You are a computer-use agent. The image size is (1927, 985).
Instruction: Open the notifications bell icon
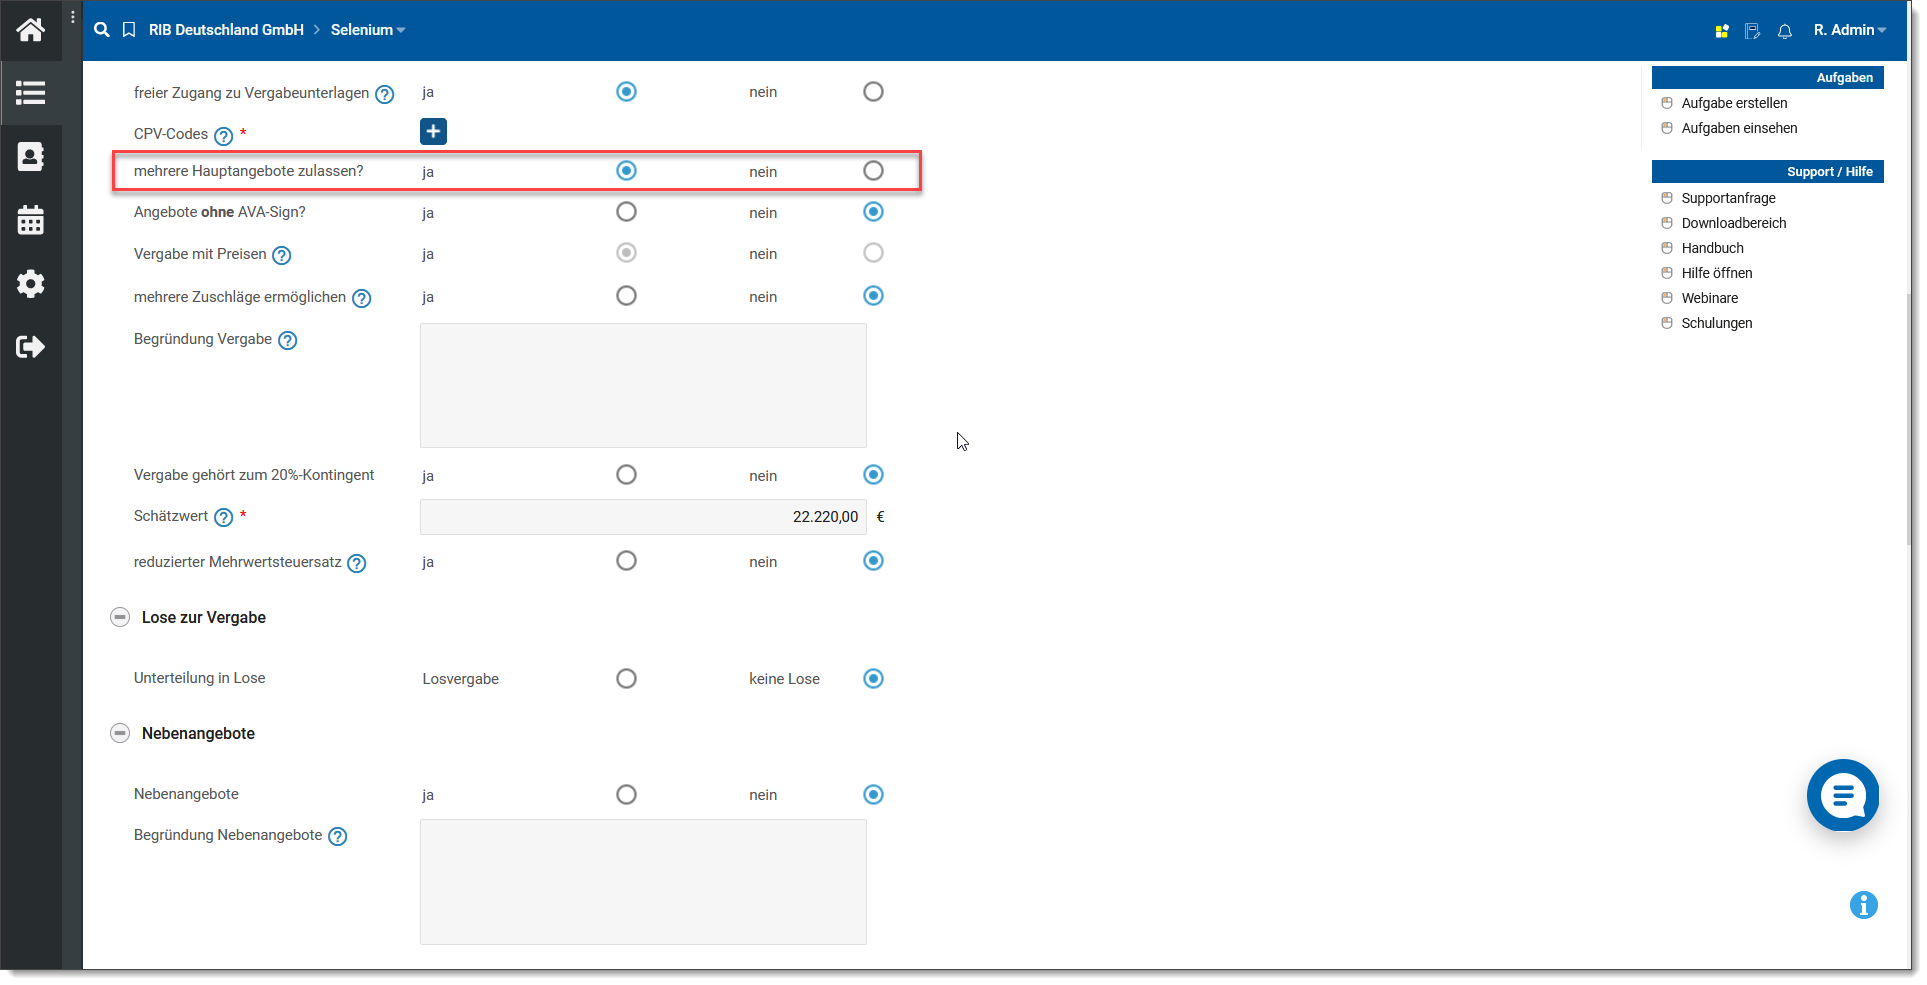click(1785, 31)
